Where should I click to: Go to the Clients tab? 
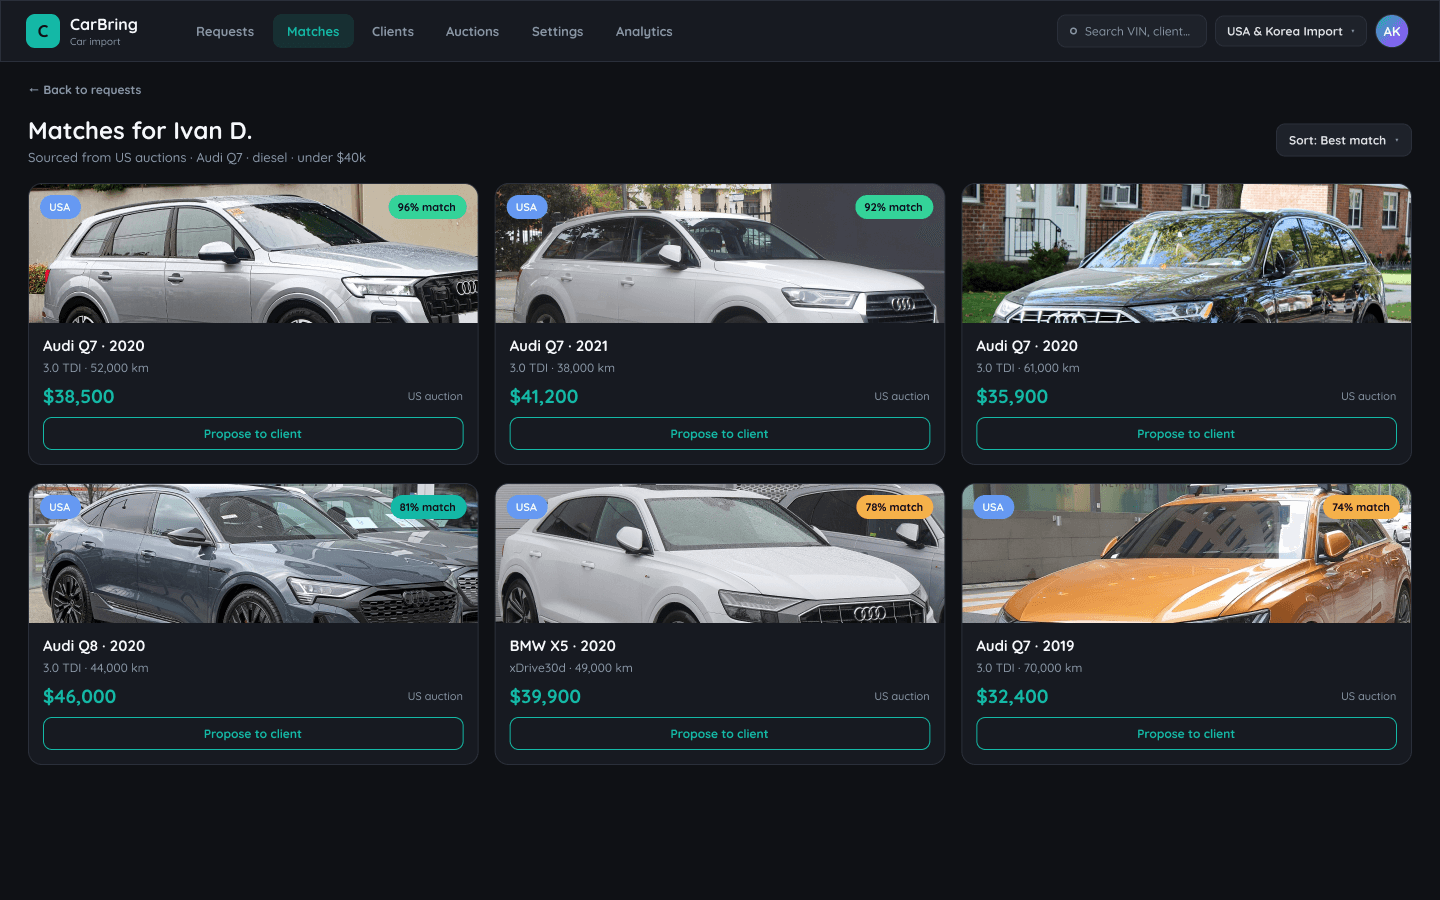pyautogui.click(x=393, y=31)
